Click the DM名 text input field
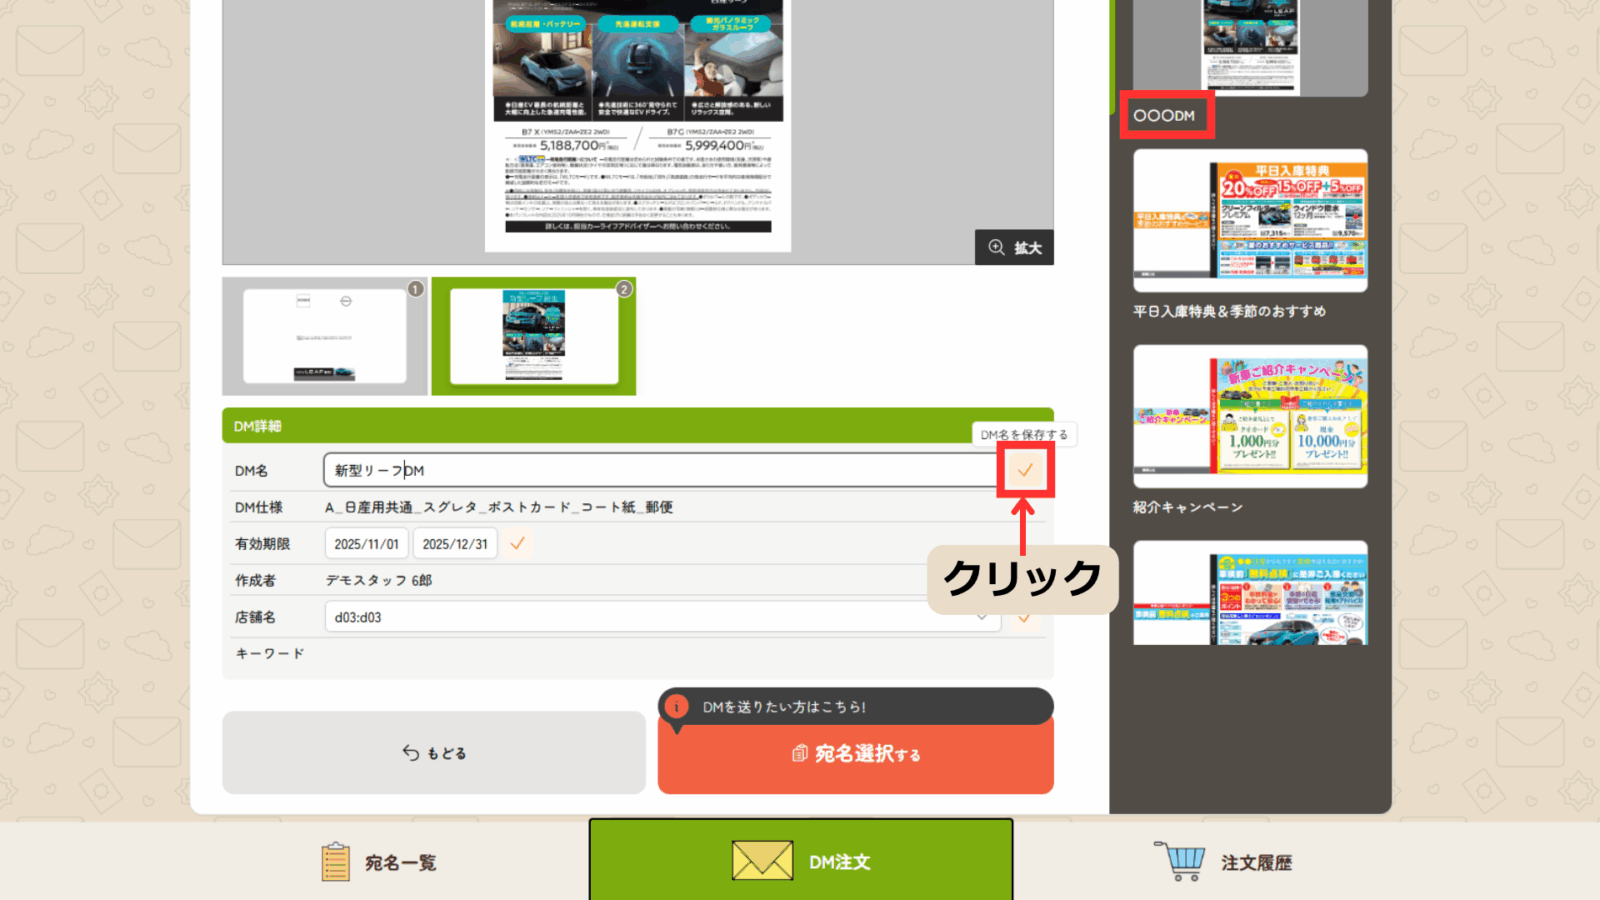 pos(660,470)
